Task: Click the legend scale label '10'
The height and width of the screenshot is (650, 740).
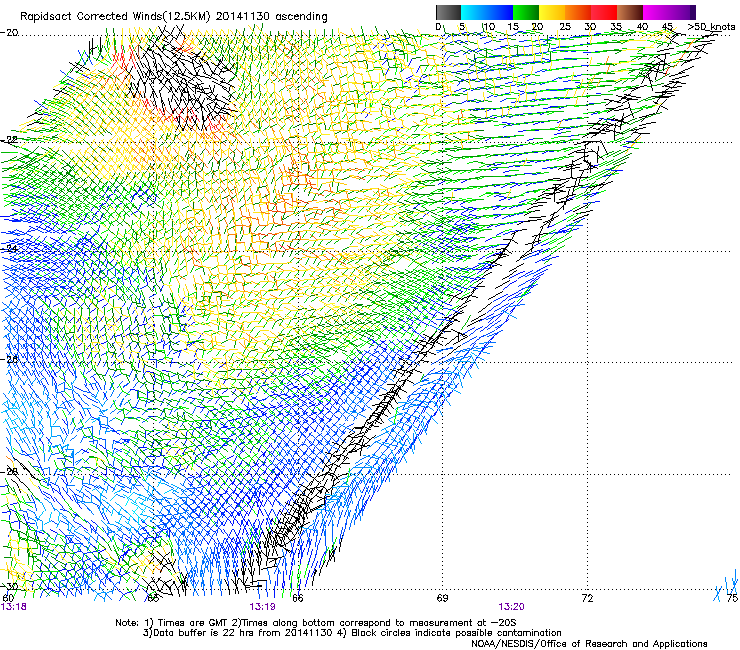Action: coord(489,26)
